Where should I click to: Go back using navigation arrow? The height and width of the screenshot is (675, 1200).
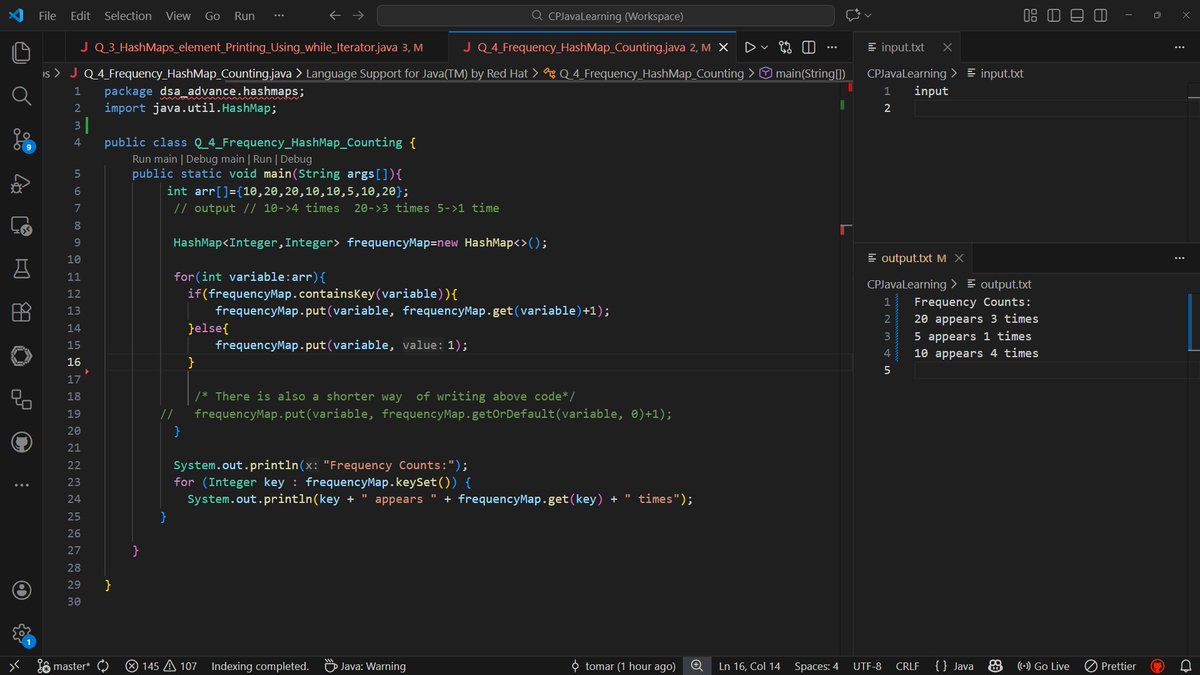335,16
